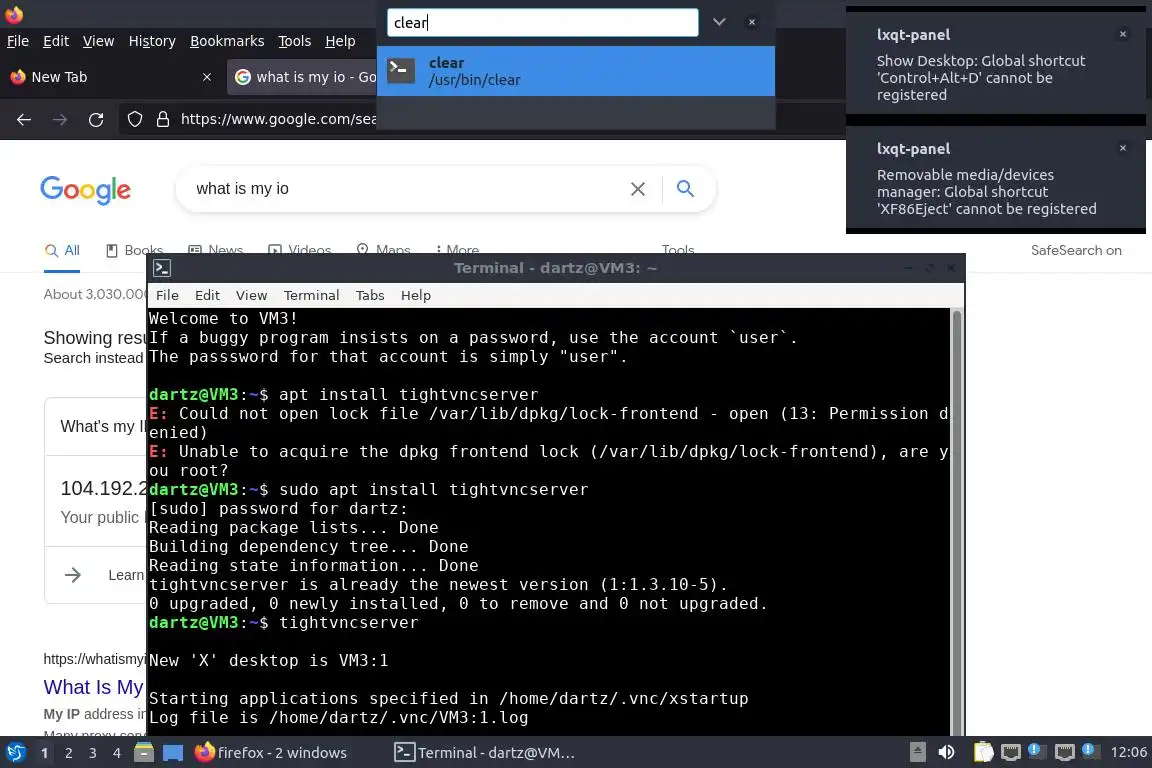Click the show desktop icon in panel

(173, 753)
